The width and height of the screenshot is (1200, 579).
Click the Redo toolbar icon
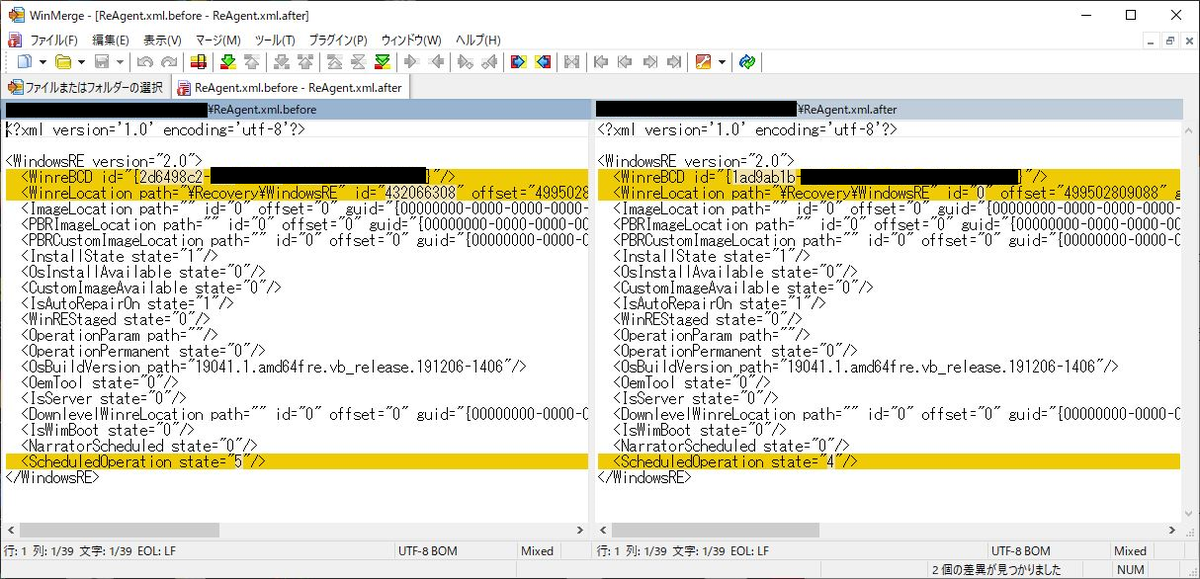click(169, 62)
